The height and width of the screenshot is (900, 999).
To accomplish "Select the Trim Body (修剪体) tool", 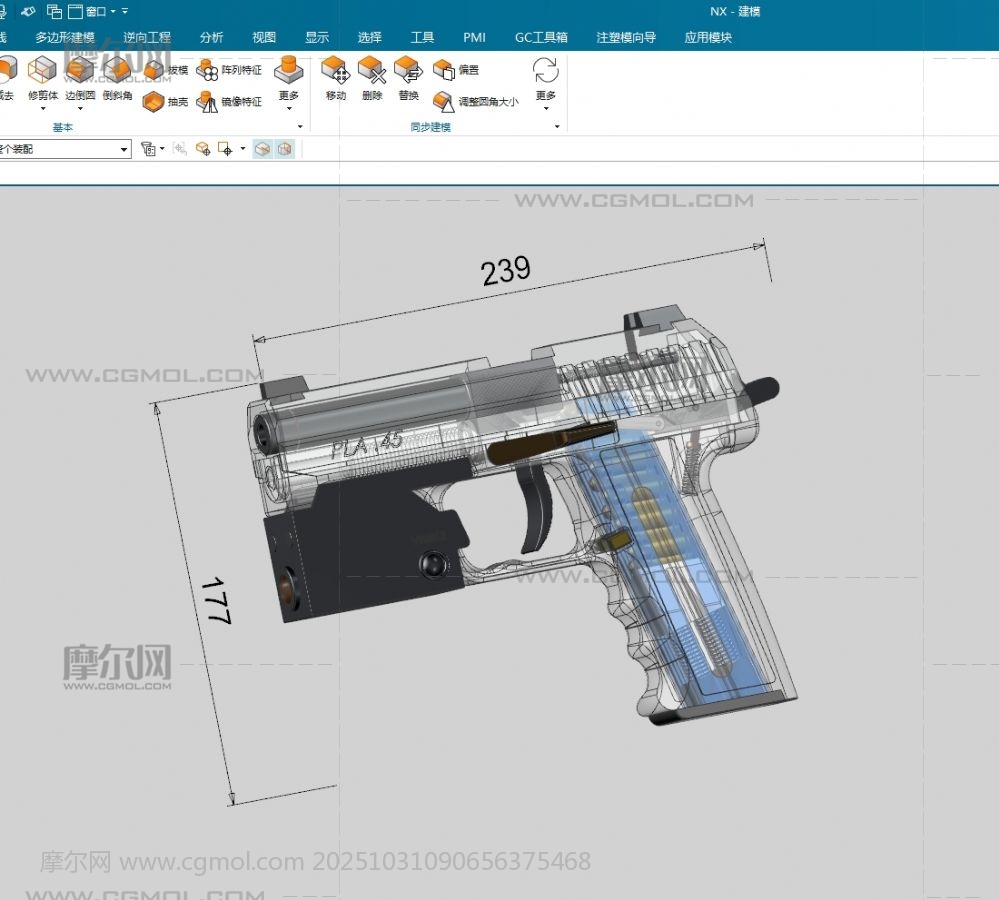I will tap(43, 78).
